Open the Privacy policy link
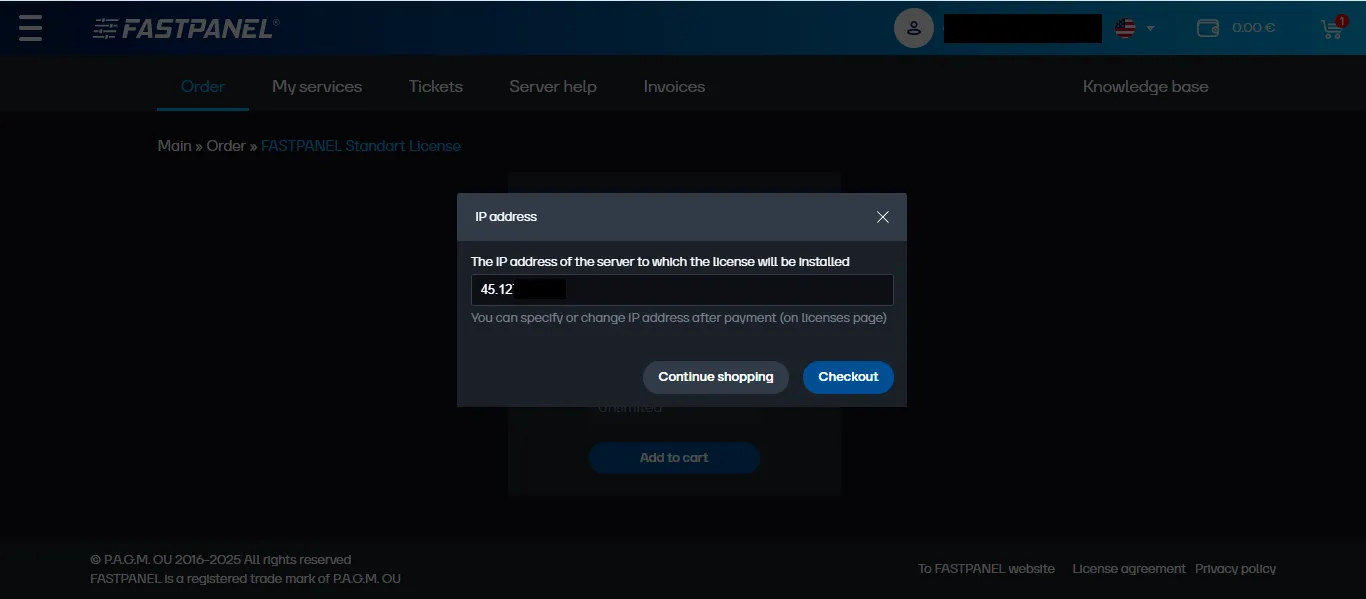The width and height of the screenshot is (1366, 599). tap(1235, 568)
